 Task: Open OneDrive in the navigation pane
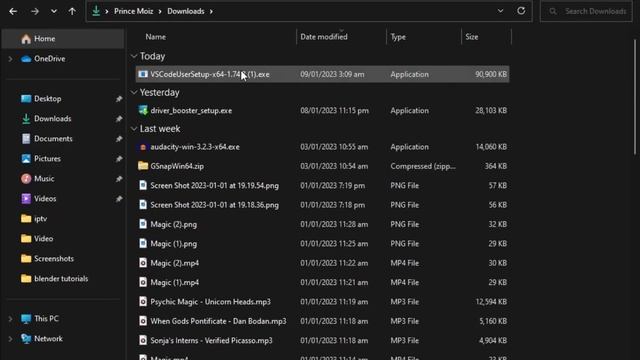pos(49,59)
